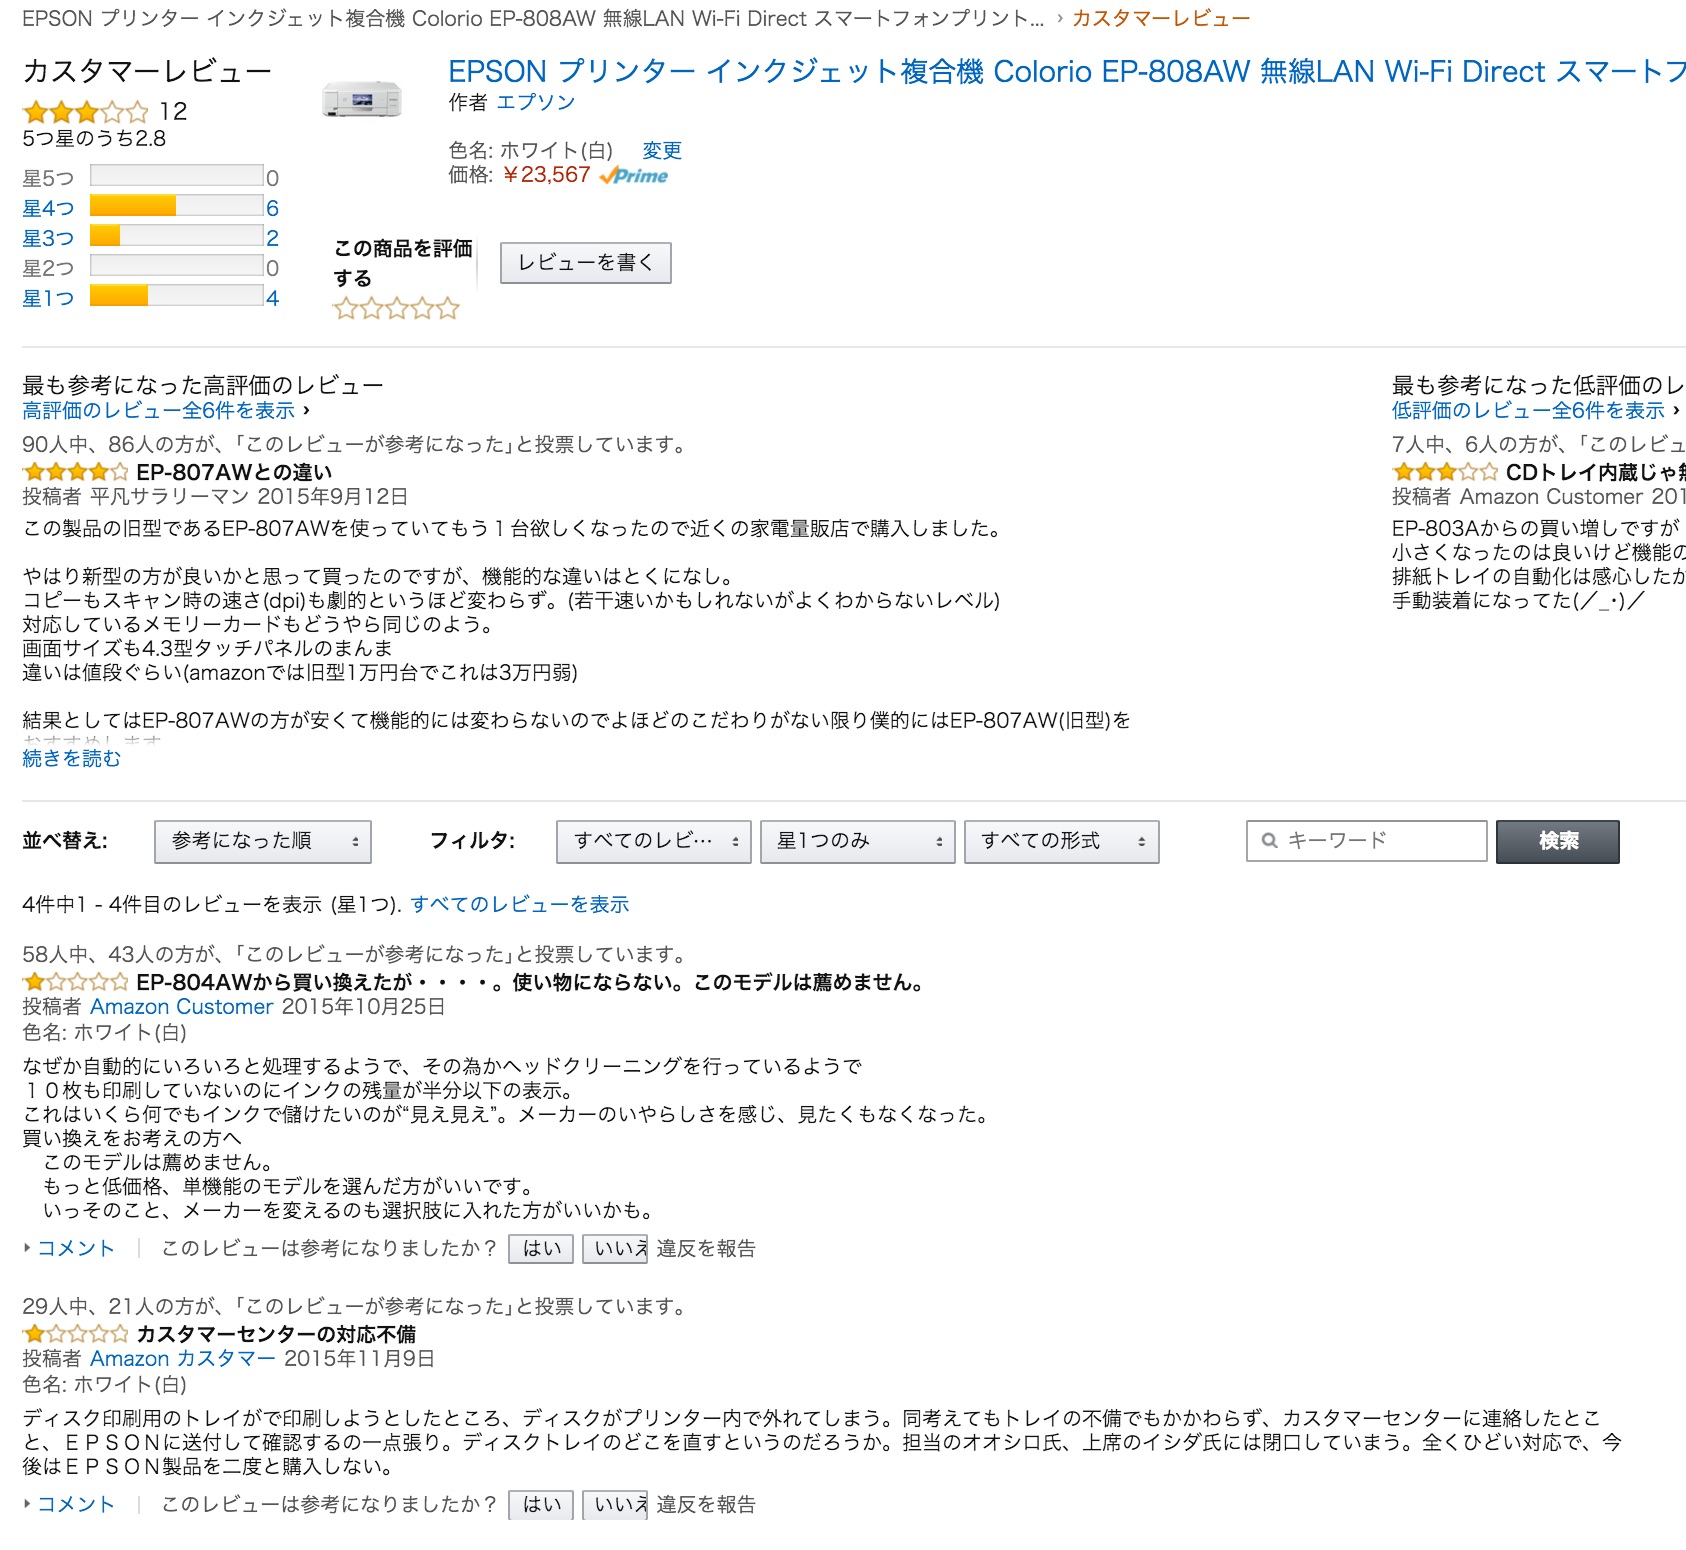The height and width of the screenshot is (1550, 1686).
Task: Filter reviews by 星1つ link
Action: [48, 298]
